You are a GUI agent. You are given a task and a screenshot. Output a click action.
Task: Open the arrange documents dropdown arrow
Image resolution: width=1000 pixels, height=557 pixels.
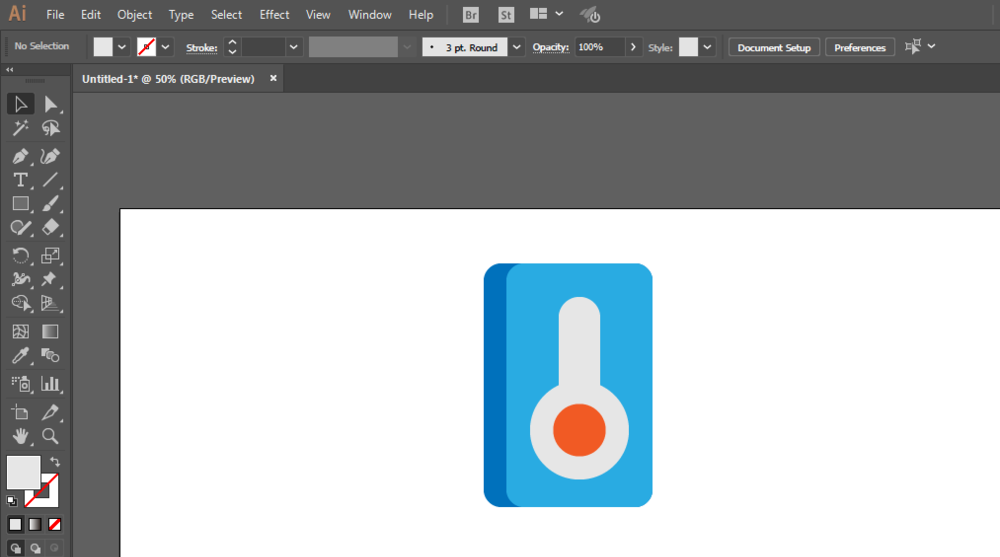[x=559, y=14]
